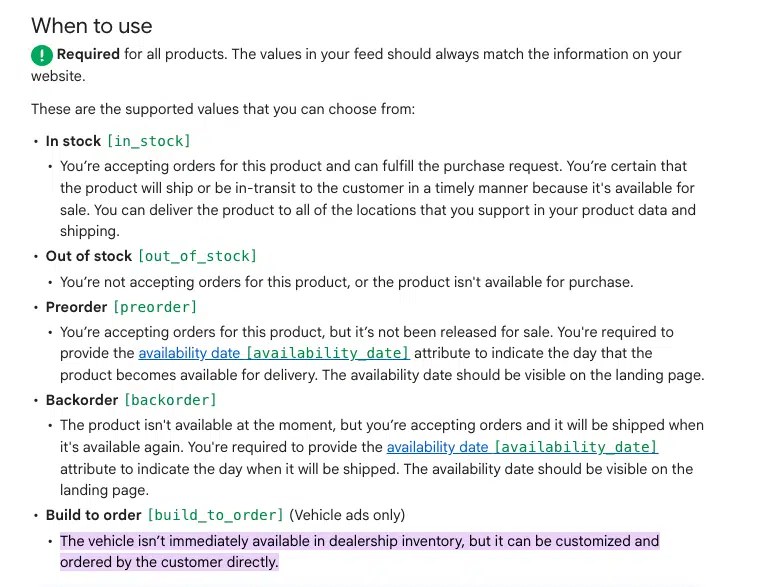Screen dimensions: 772x587
Task: Click the [build_to_order] code value
Action: 215,516
